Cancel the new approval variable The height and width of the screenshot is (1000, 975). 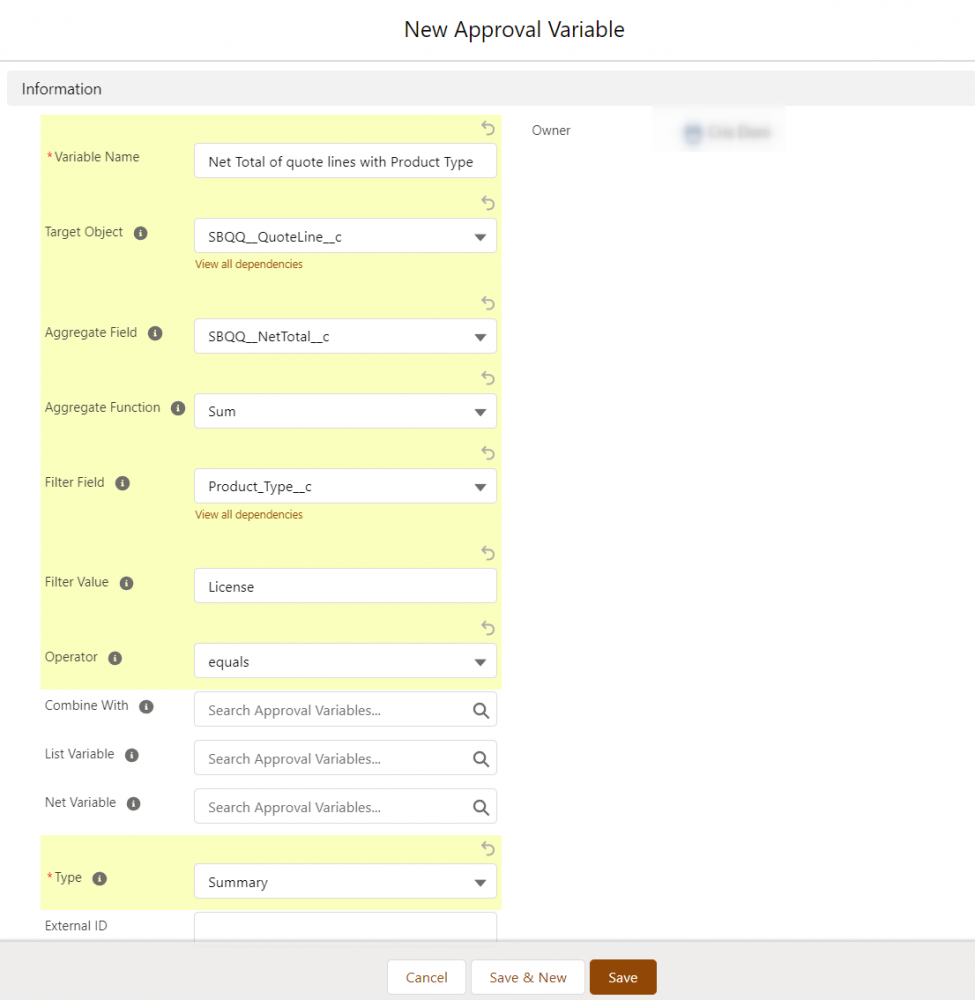[427, 977]
